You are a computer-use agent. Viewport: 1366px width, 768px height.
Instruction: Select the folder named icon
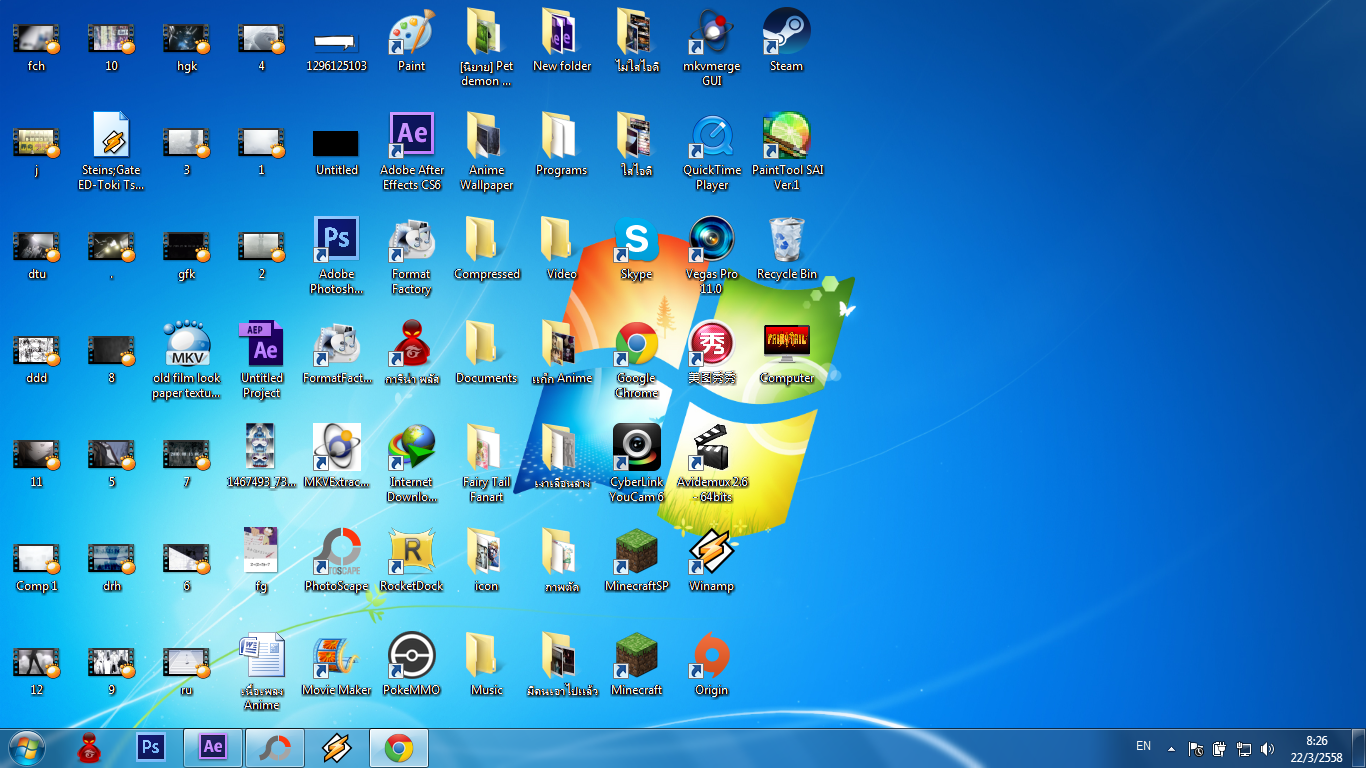(x=486, y=561)
